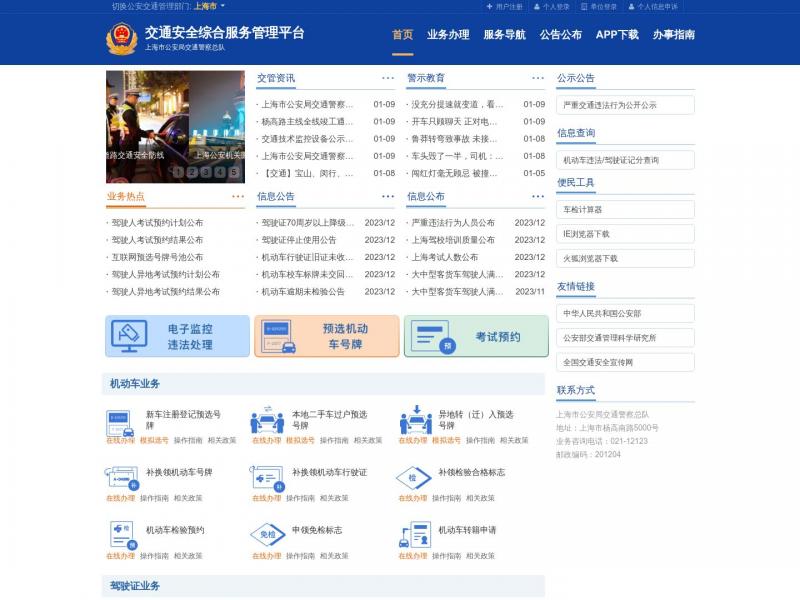Click the traffic police carousel image

176,127
